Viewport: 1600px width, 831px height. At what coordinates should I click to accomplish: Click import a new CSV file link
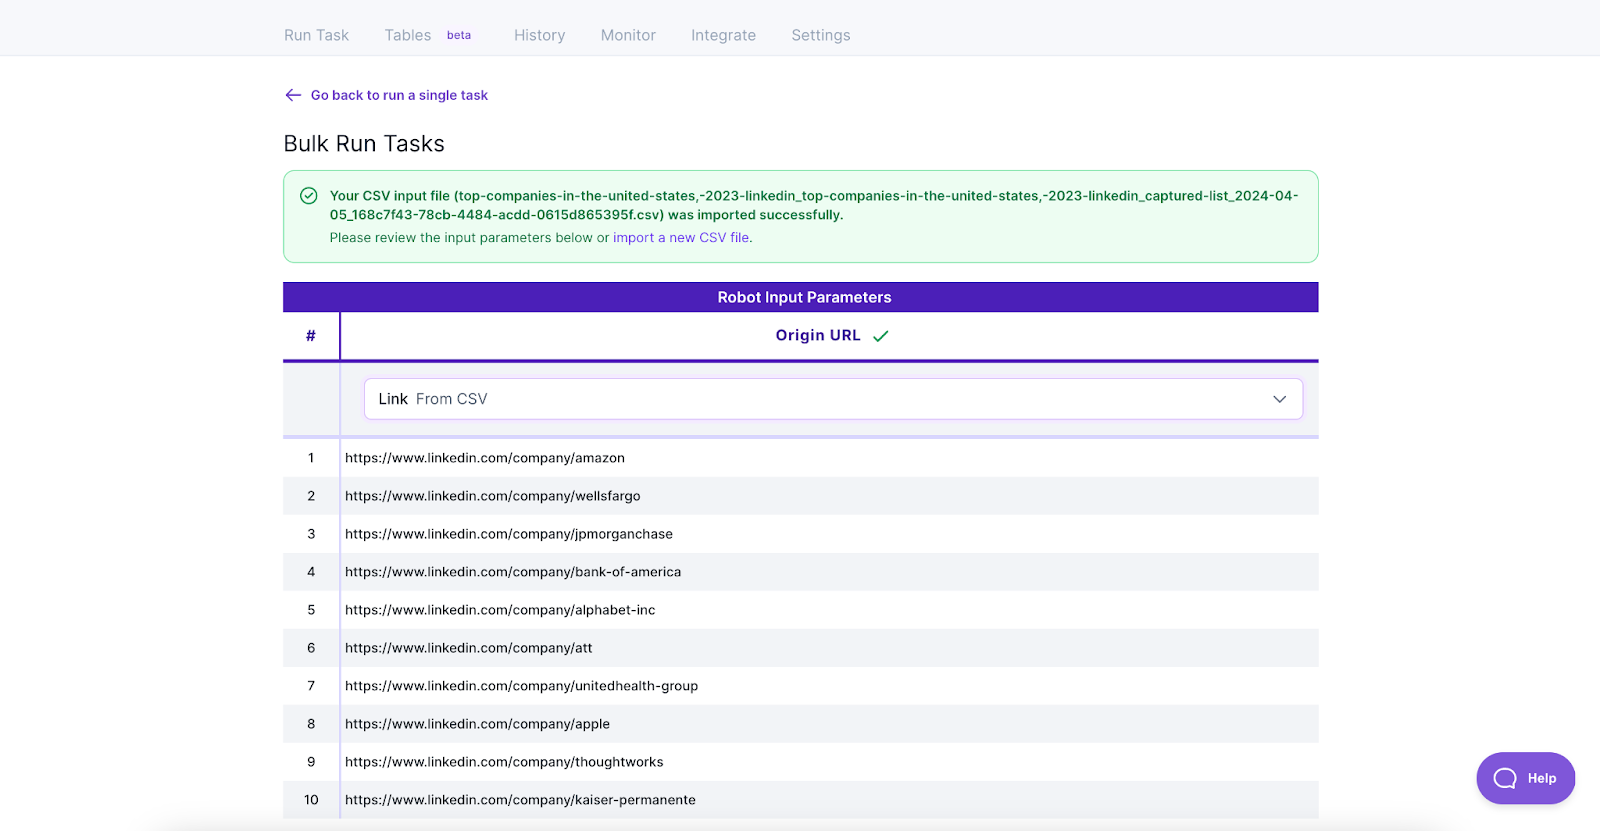click(681, 238)
